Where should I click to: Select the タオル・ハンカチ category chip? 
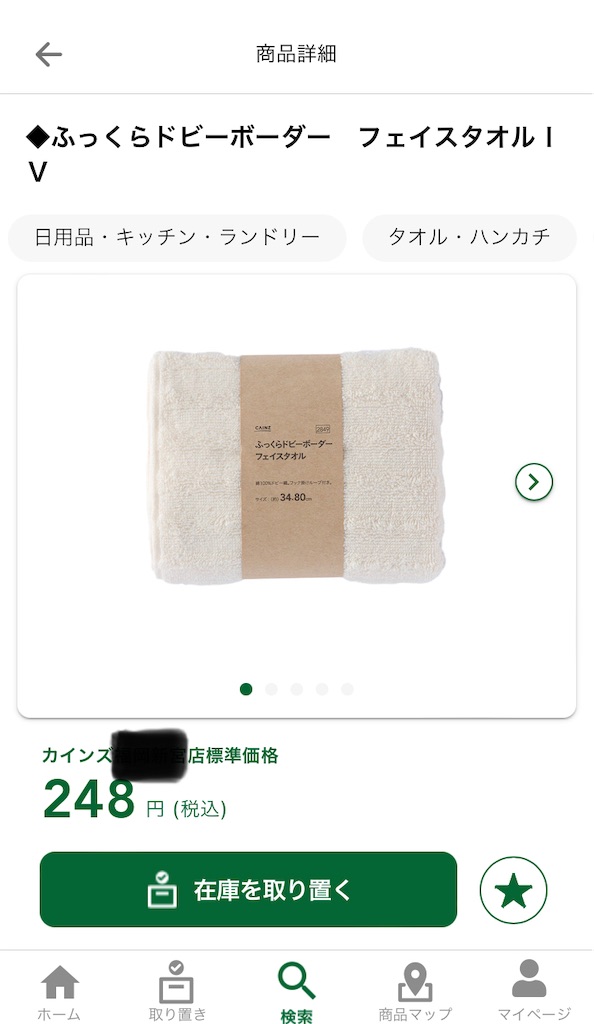[x=469, y=237]
